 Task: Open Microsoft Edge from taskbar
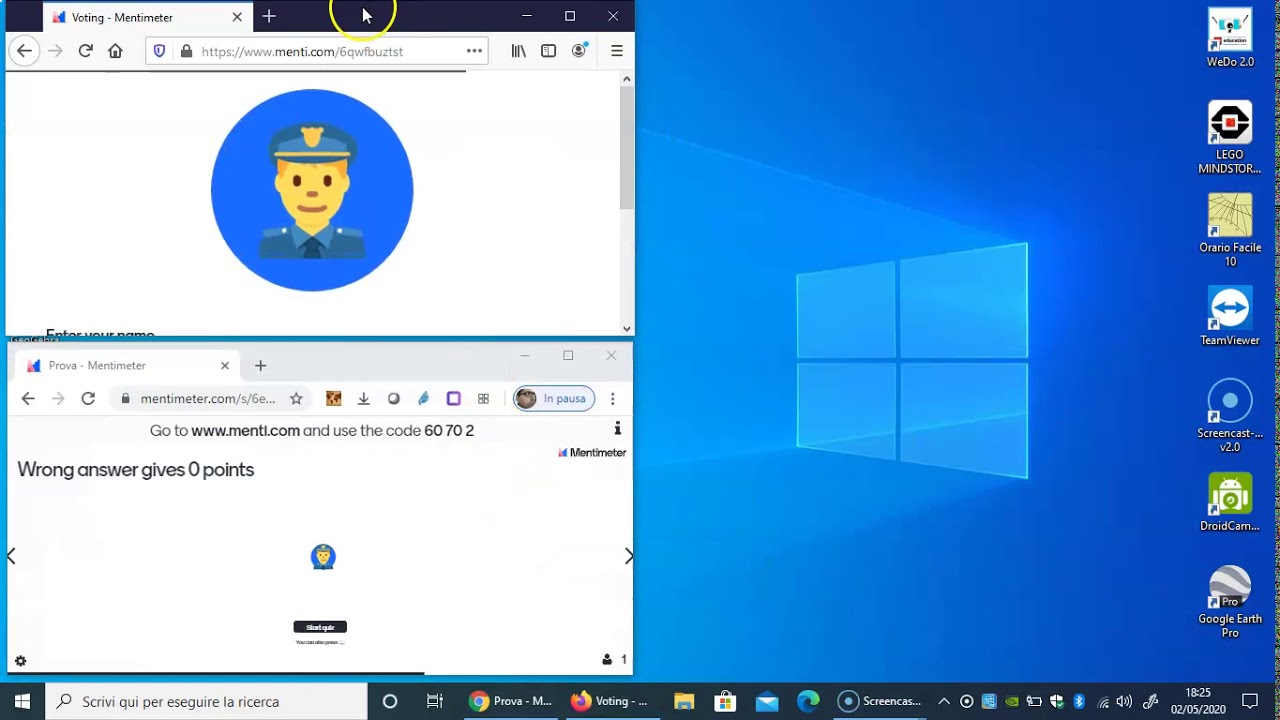click(808, 701)
